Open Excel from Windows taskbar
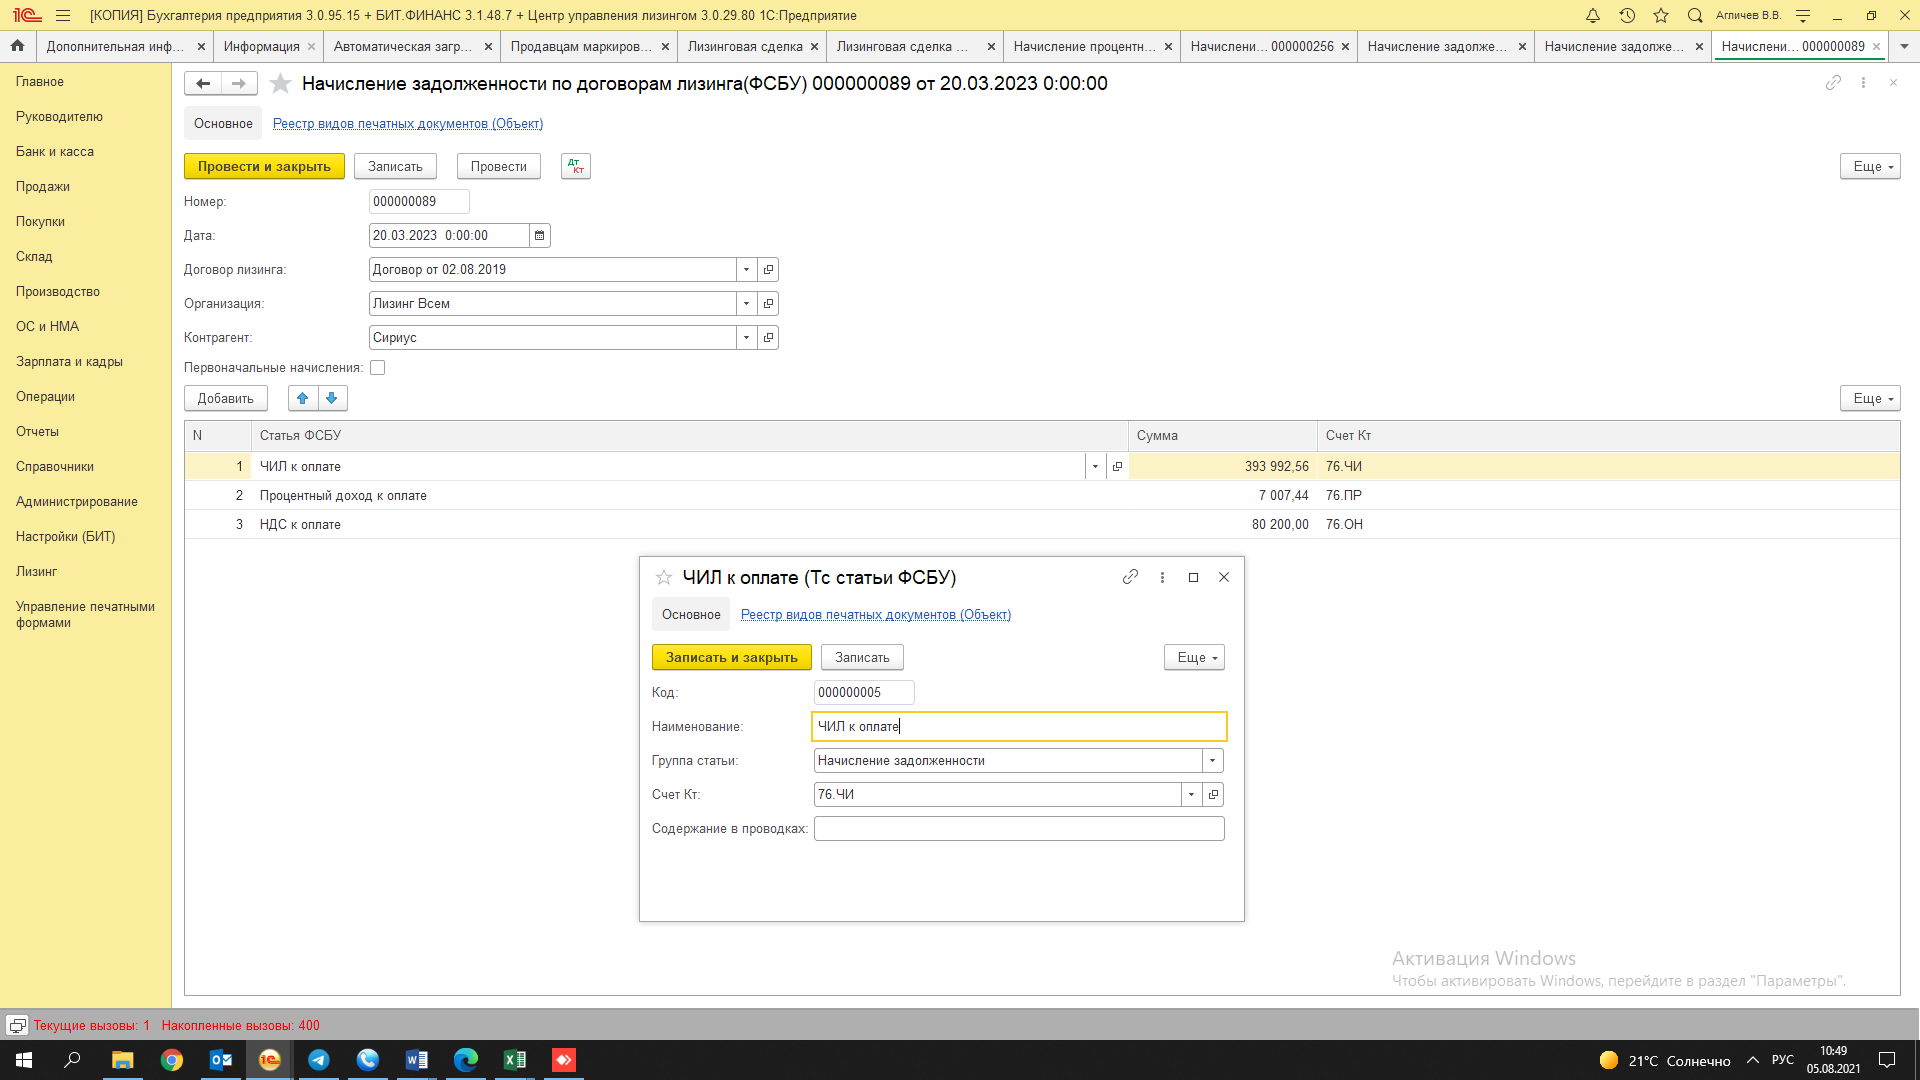1920x1080 pixels. [x=515, y=1060]
